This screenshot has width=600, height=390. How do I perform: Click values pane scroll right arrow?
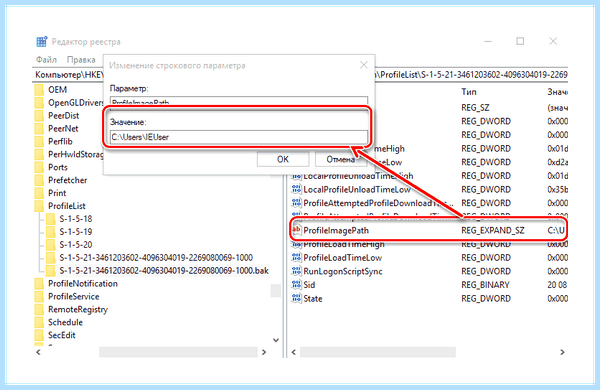[562, 352]
